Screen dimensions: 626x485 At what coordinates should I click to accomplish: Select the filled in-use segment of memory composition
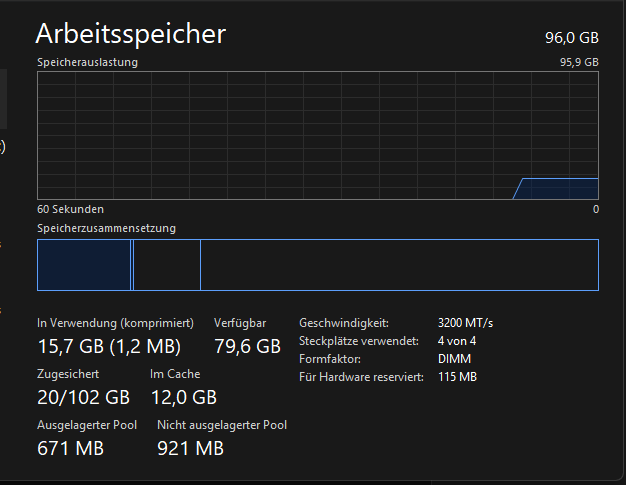[x=84, y=265]
